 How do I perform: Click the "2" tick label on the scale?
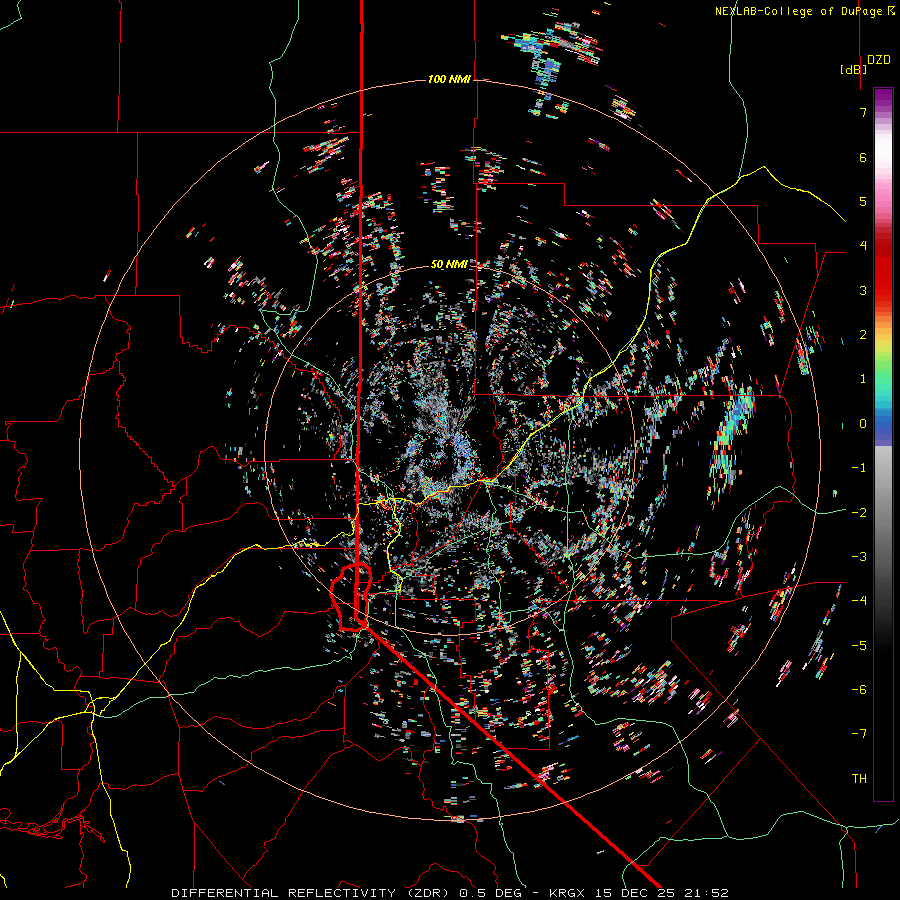point(863,335)
